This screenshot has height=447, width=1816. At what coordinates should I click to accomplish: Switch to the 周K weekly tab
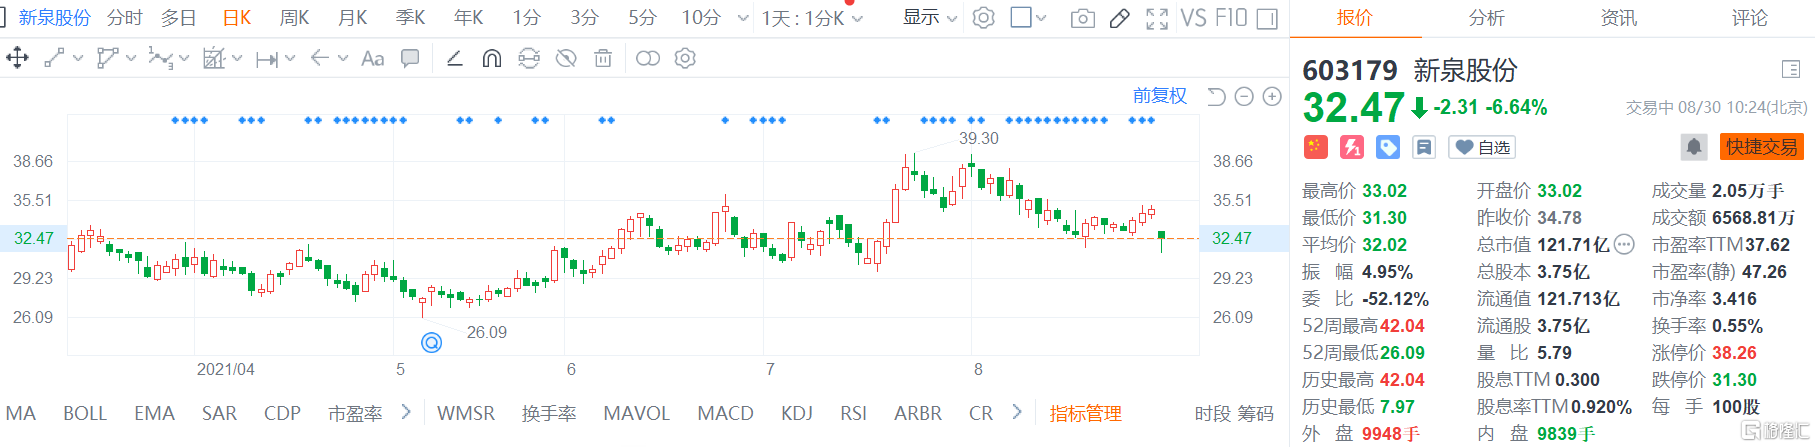pyautogui.click(x=294, y=18)
